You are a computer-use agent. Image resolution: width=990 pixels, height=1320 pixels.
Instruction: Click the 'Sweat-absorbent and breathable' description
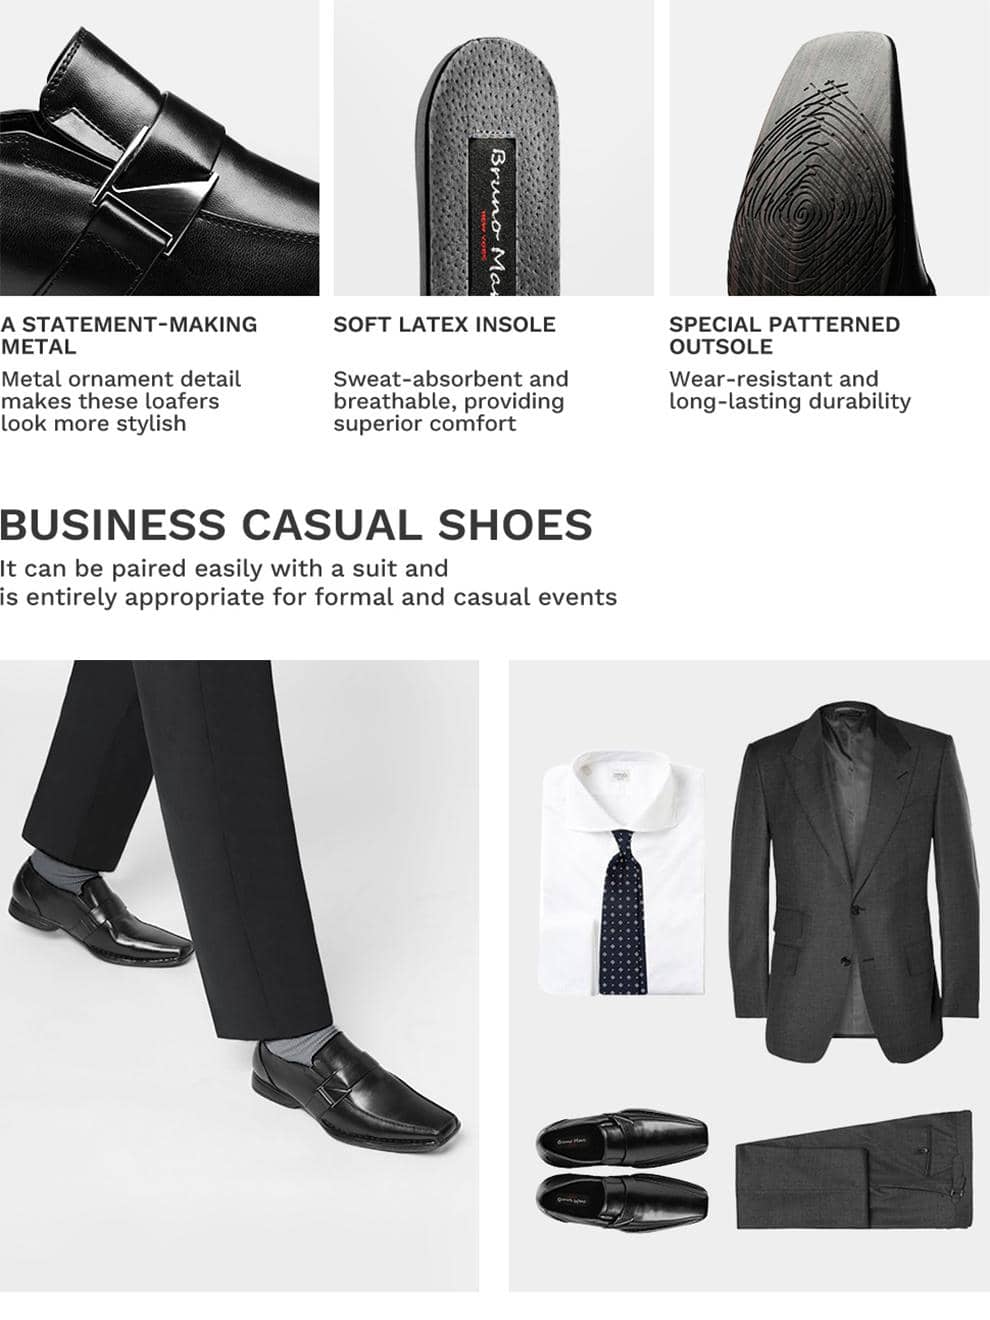tap(451, 401)
